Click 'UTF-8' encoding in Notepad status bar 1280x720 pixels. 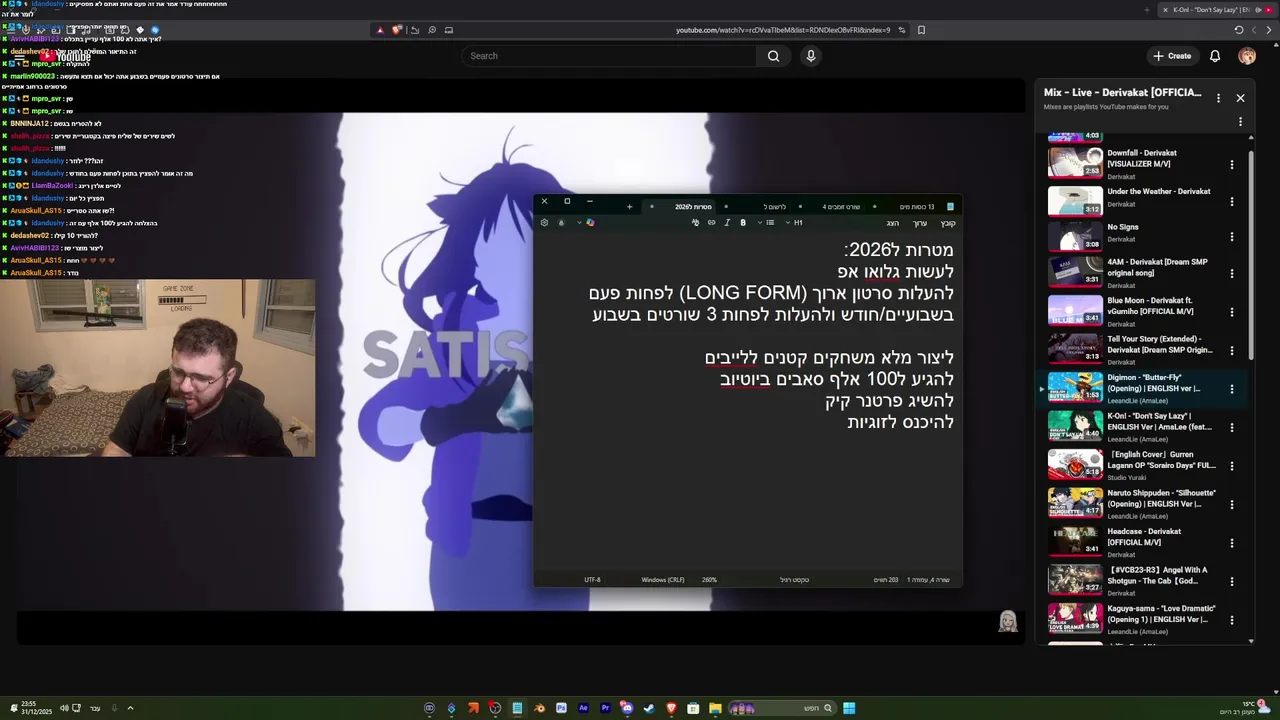point(592,580)
